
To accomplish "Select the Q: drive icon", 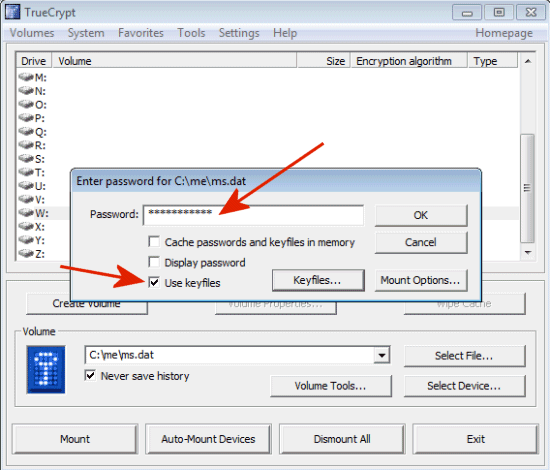I will (26, 132).
